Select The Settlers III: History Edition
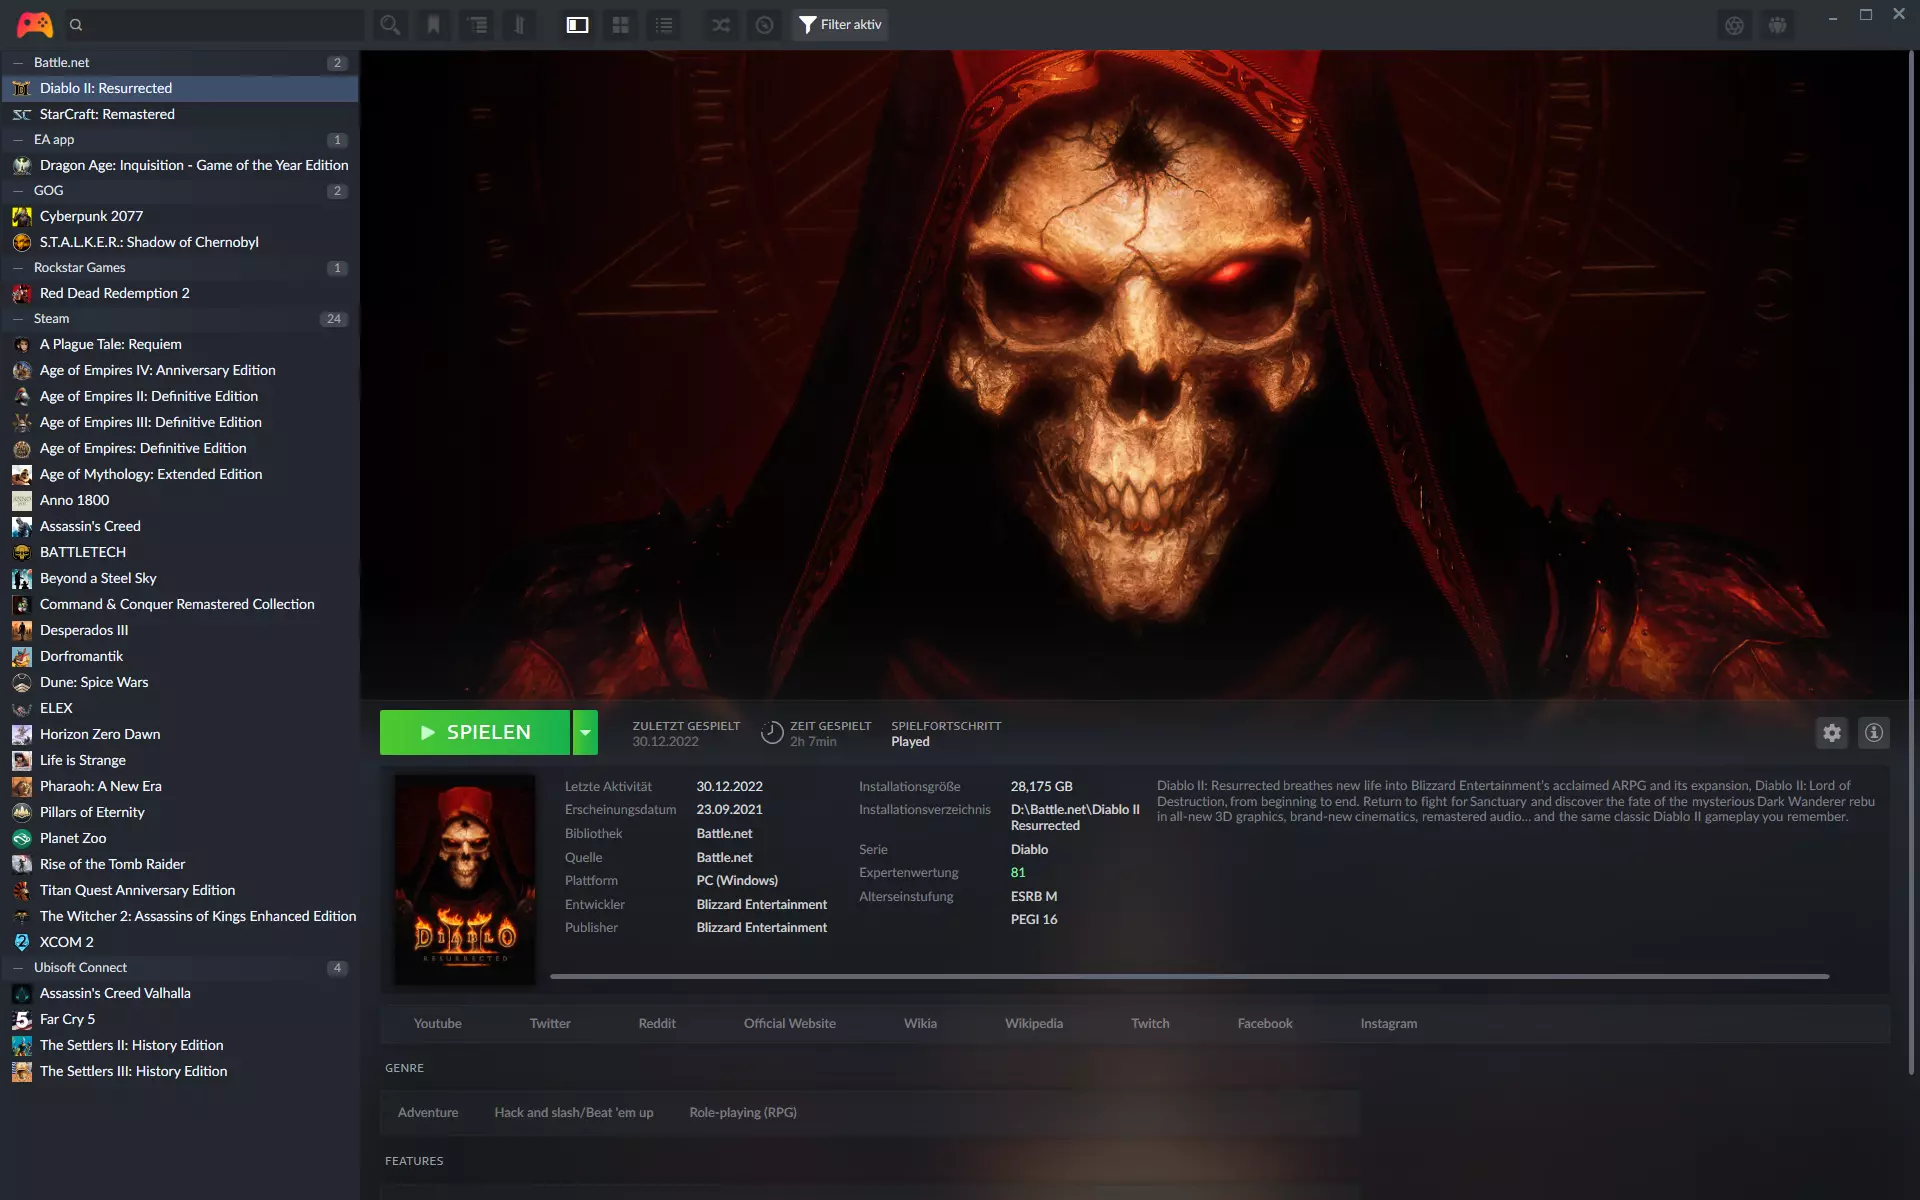This screenshot has height=1200, width=1920. click(180, 1071)
